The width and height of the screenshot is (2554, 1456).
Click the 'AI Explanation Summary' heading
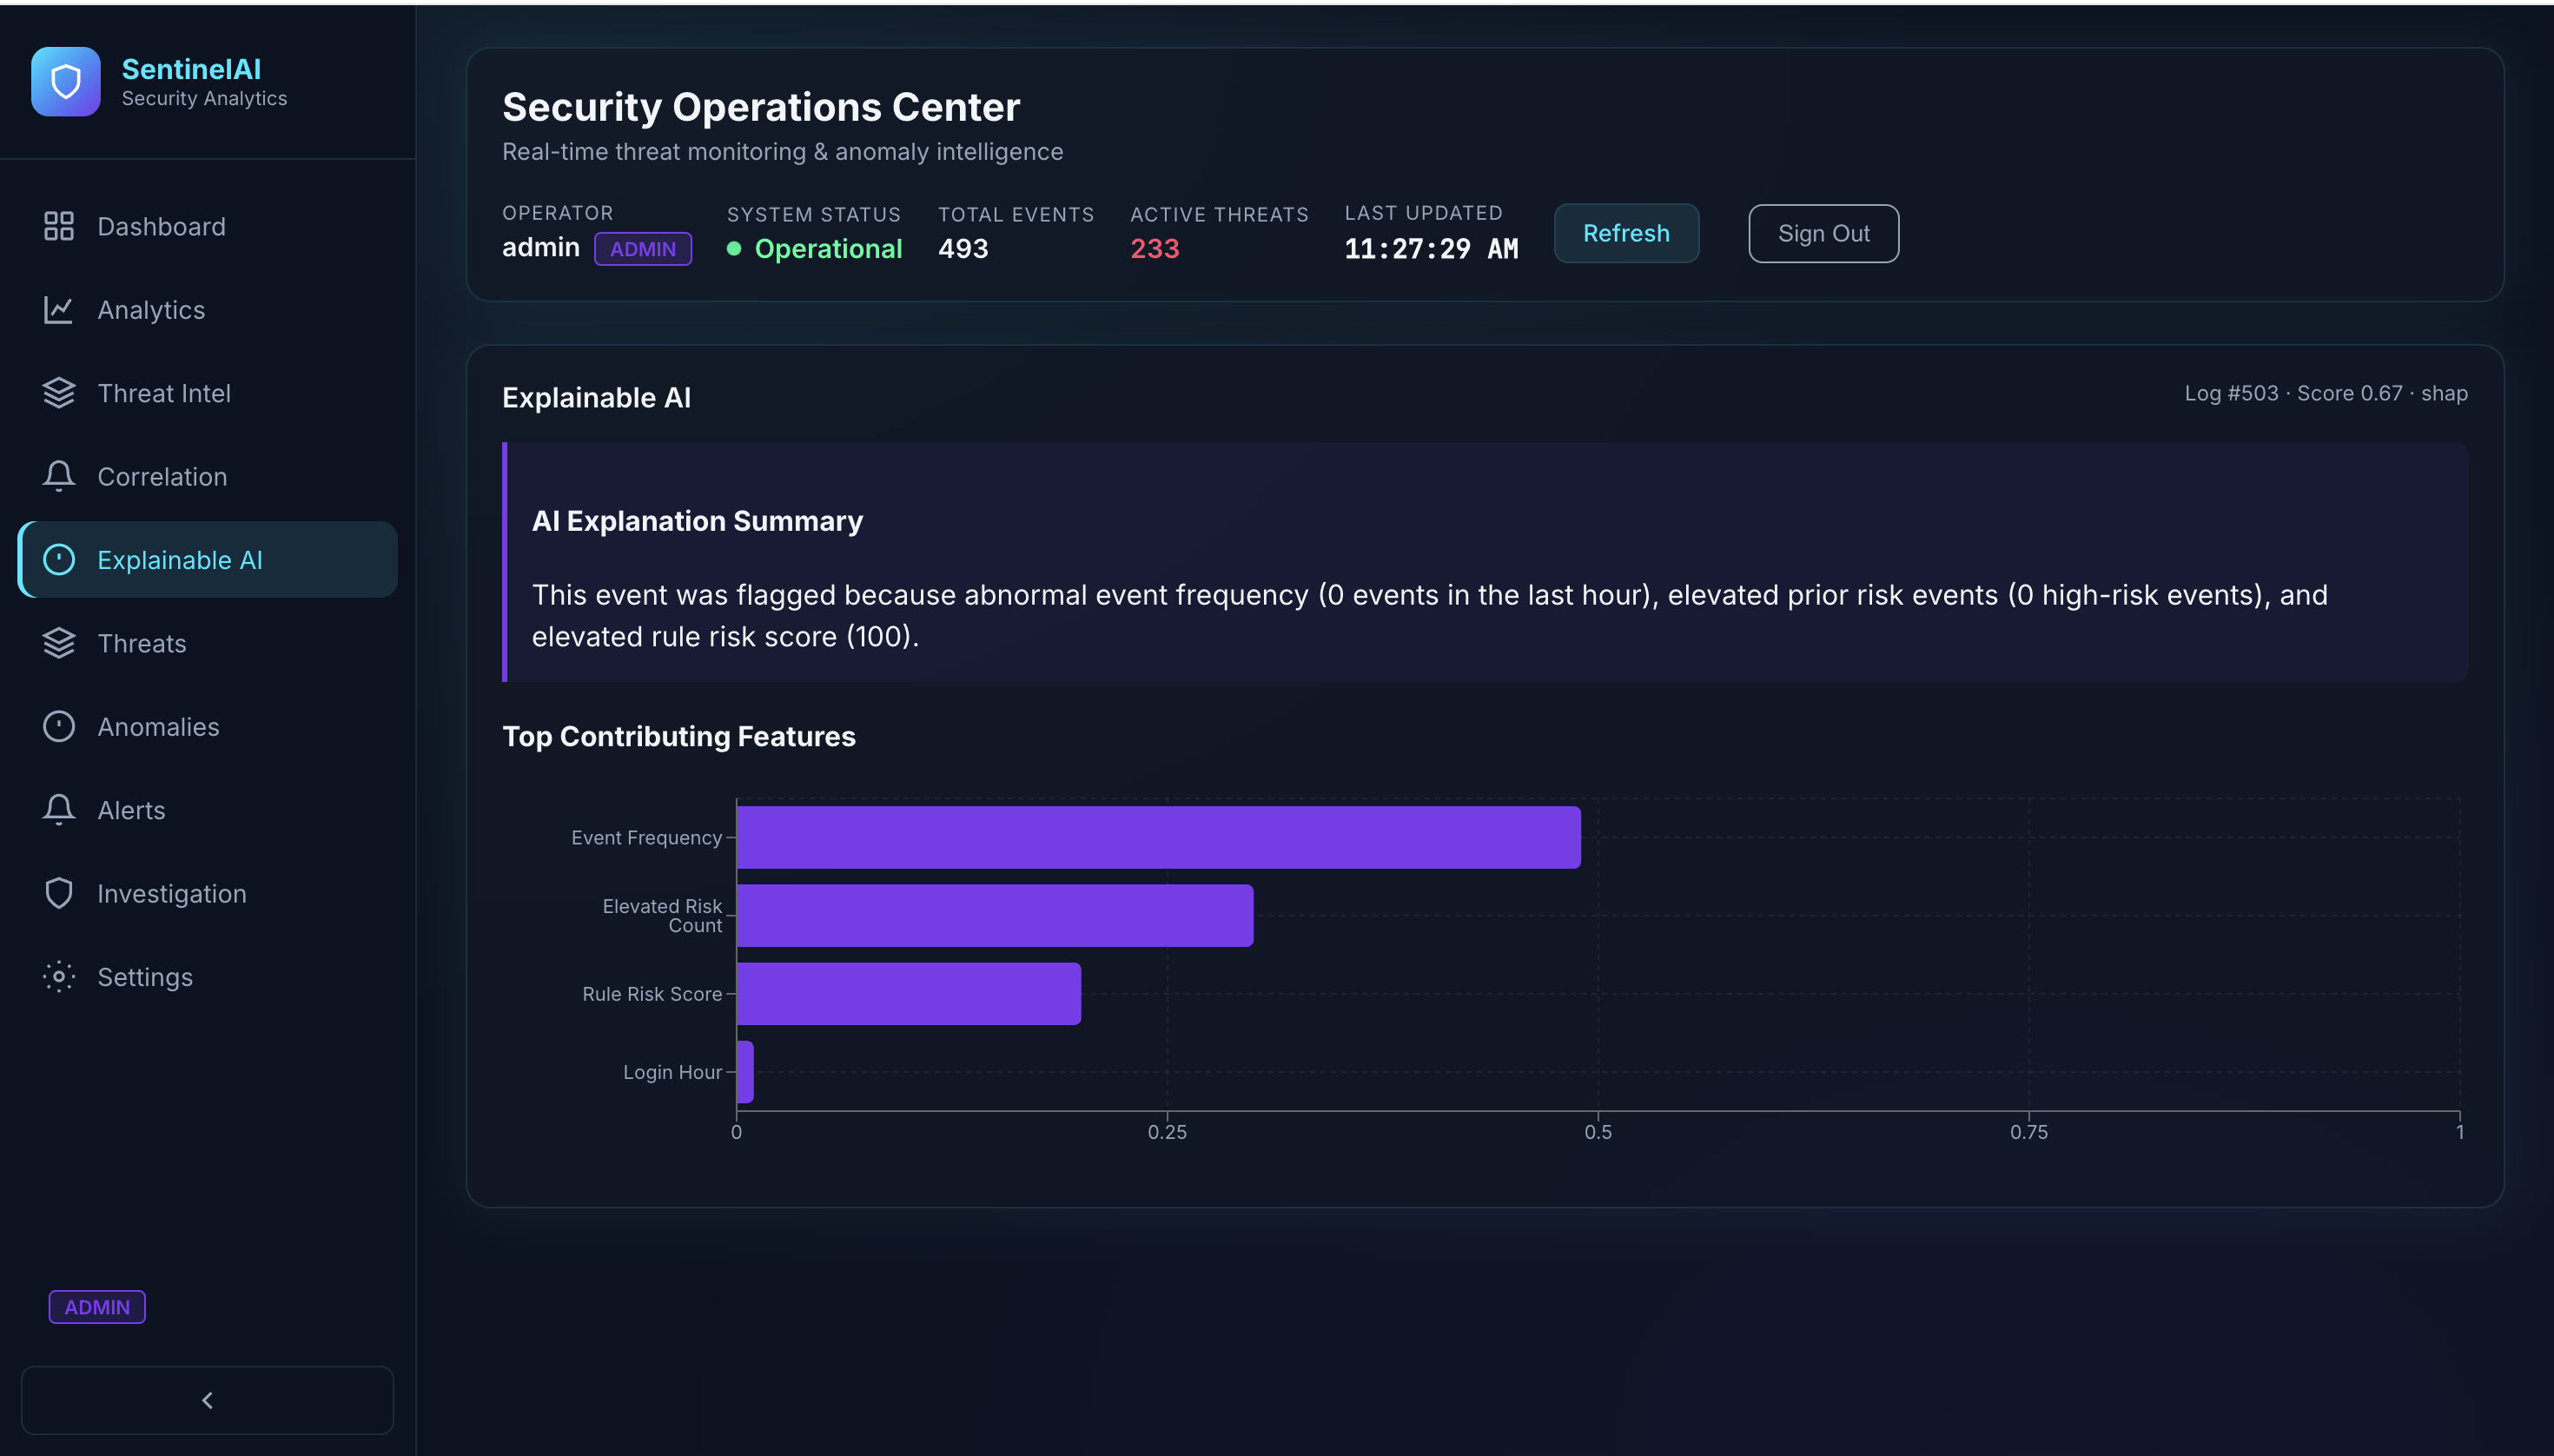(x=697, y=521)
